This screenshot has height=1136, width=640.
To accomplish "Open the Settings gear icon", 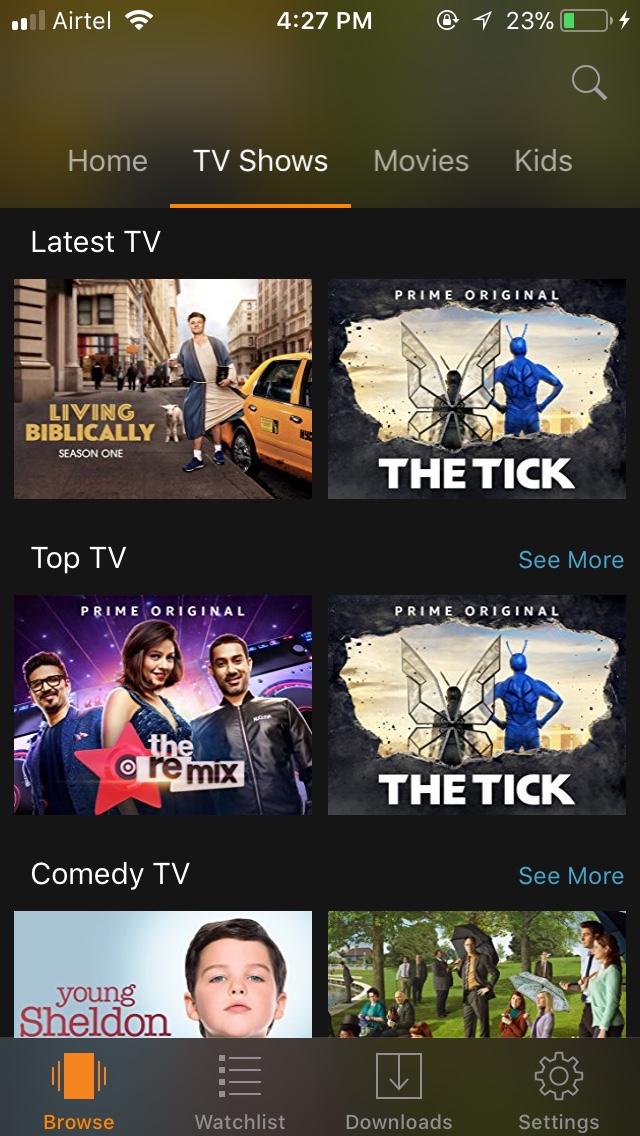I will [559, 1076].
